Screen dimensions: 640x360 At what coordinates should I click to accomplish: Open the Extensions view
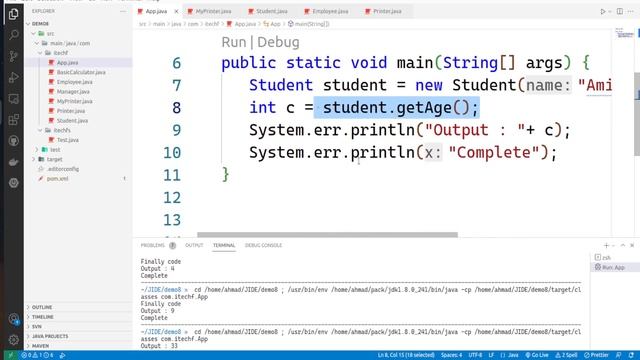[13, 120]
